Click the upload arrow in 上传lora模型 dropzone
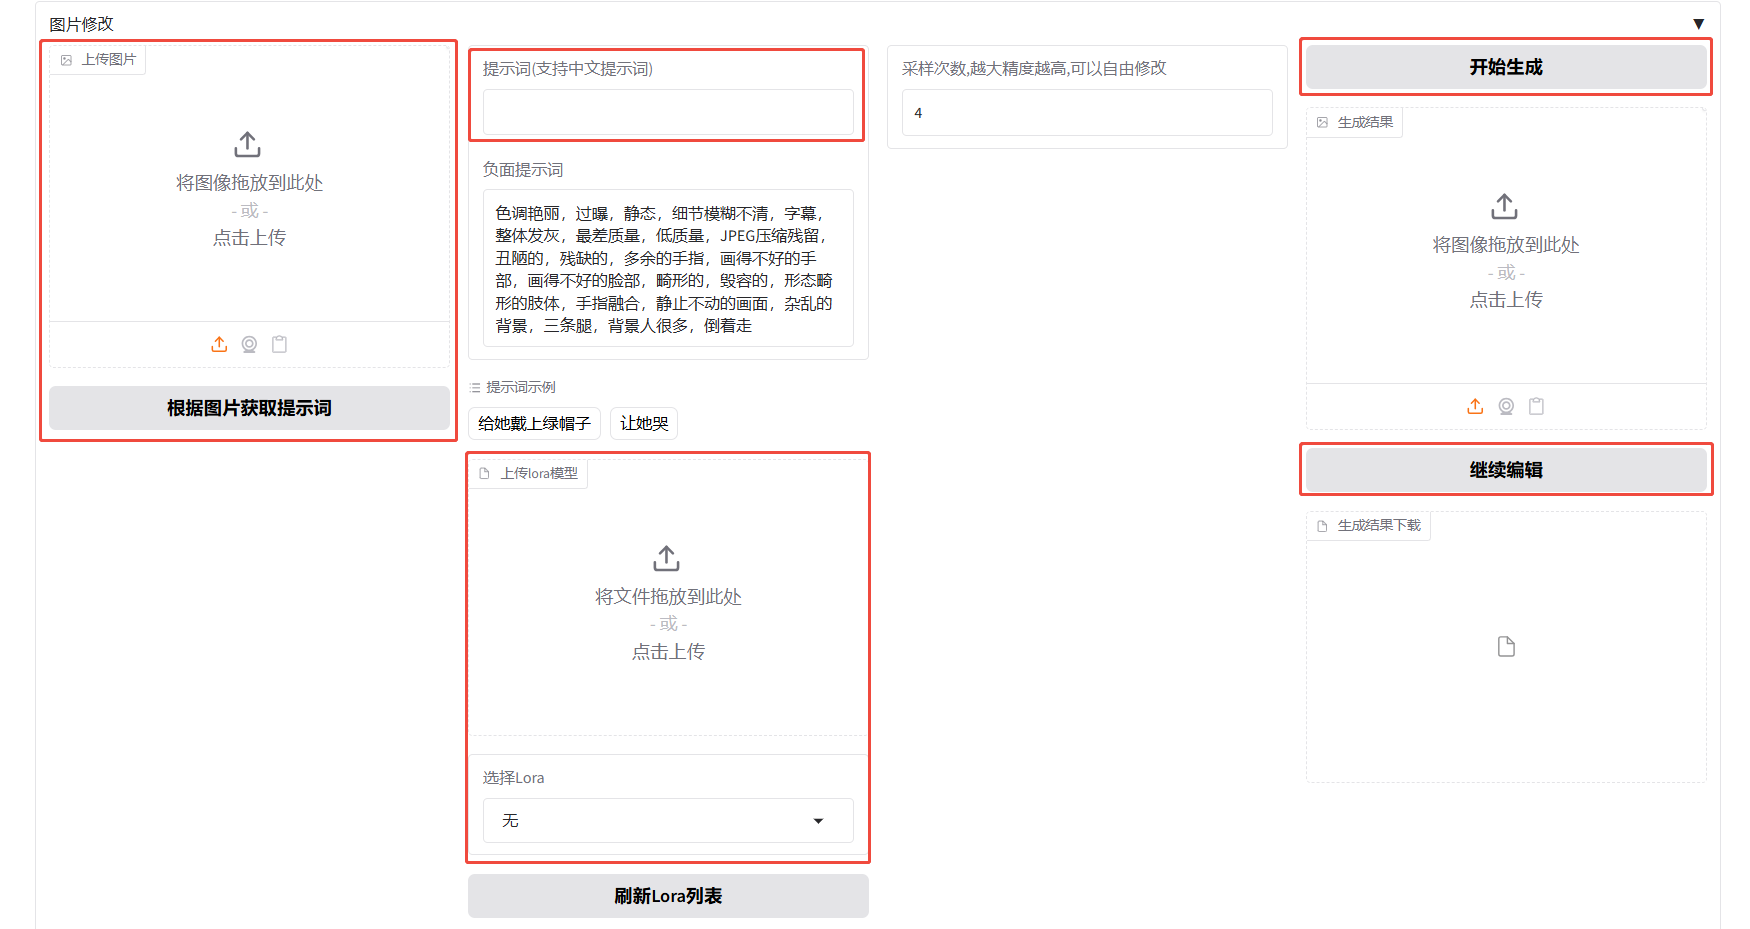This screenshot has height=929, width=1750. pos(667,558)
